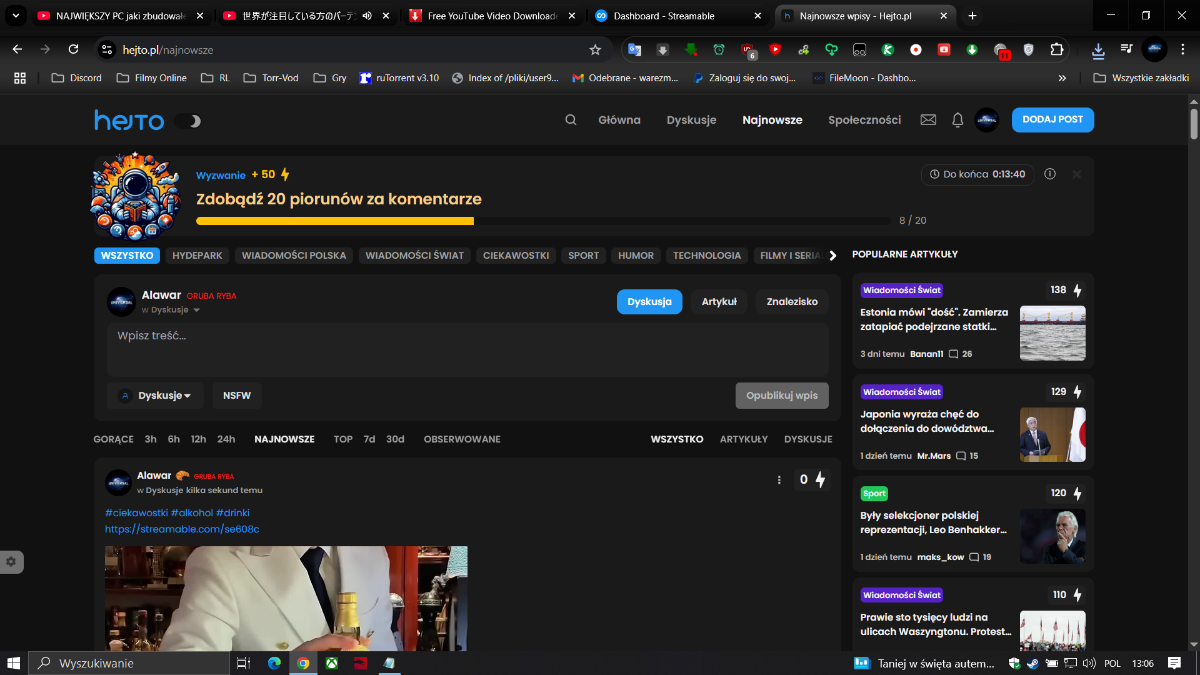Image resolution: width=1200 pixels, height=675 pixels.
Task: Go to the Społeczności nav tab
Action: 864,120
